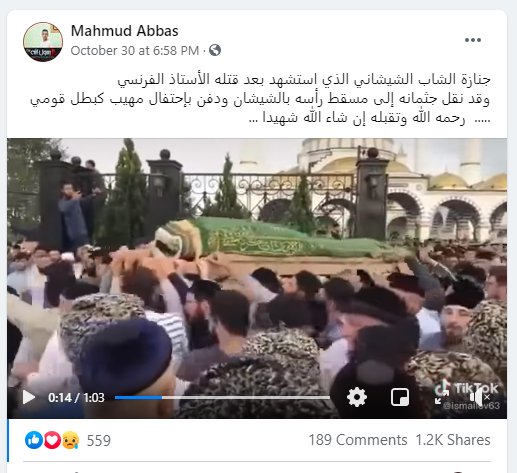This screenshot has width=517, height=473.
Task: Click the red heart Love reaction icon
Action: click(52, 440)
